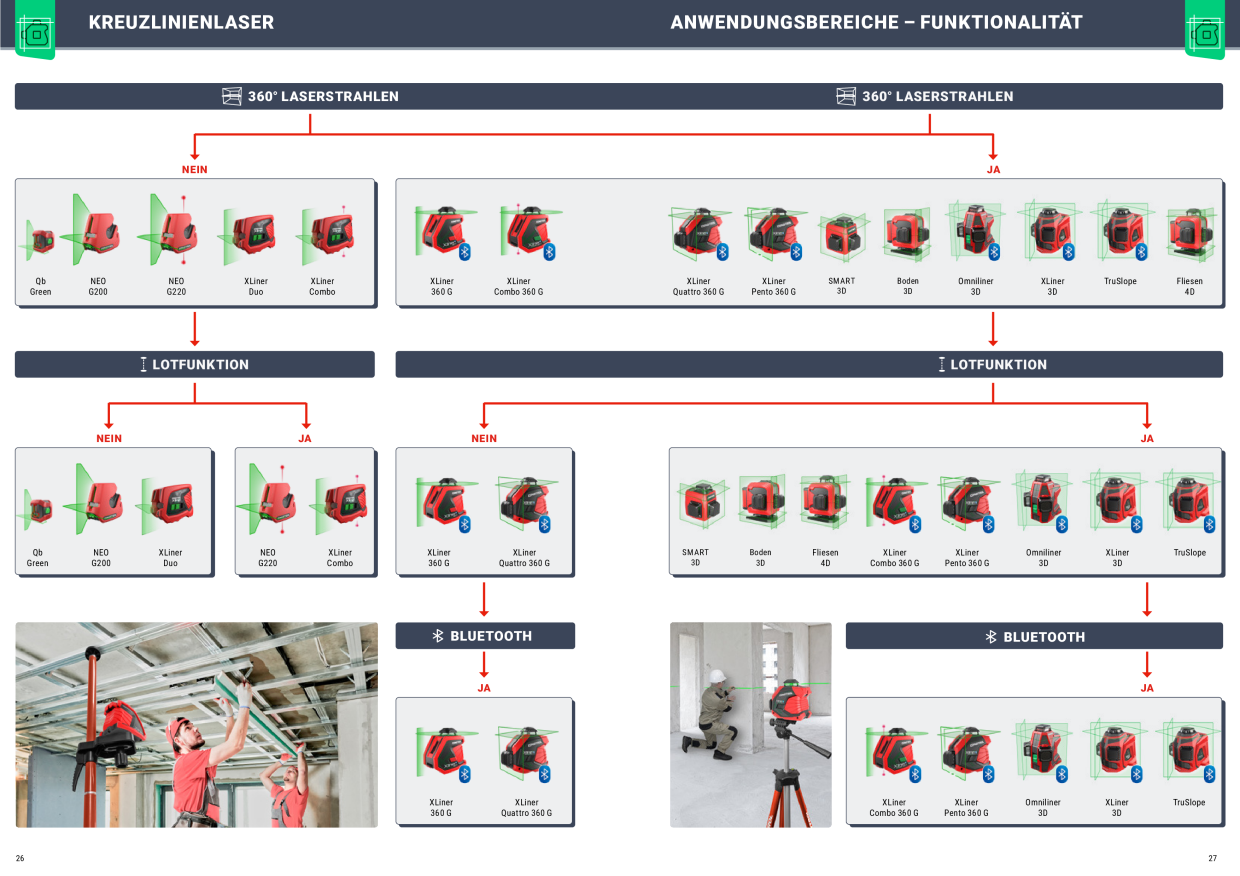Select the Qb Green laser image in the 360° NEIN panel
The width and height of the screenshot is (1240, 876).
39,240
